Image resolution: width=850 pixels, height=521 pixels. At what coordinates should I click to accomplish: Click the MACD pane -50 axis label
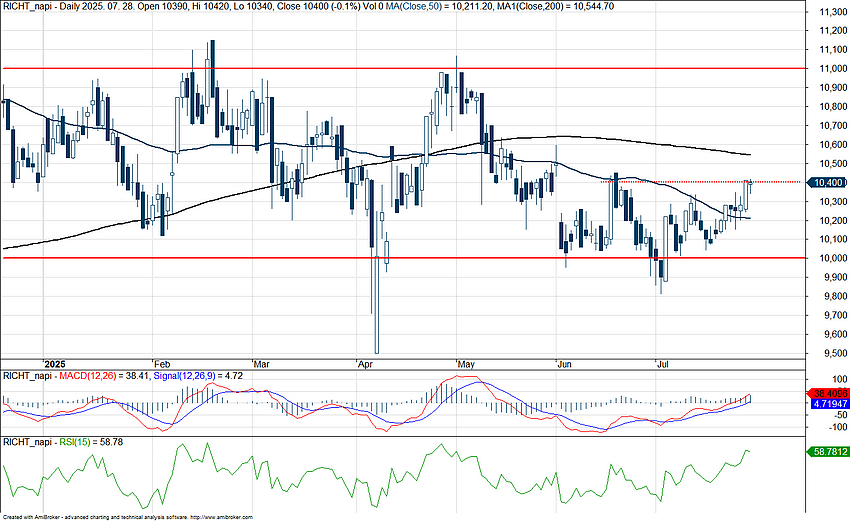coord(841,415)
